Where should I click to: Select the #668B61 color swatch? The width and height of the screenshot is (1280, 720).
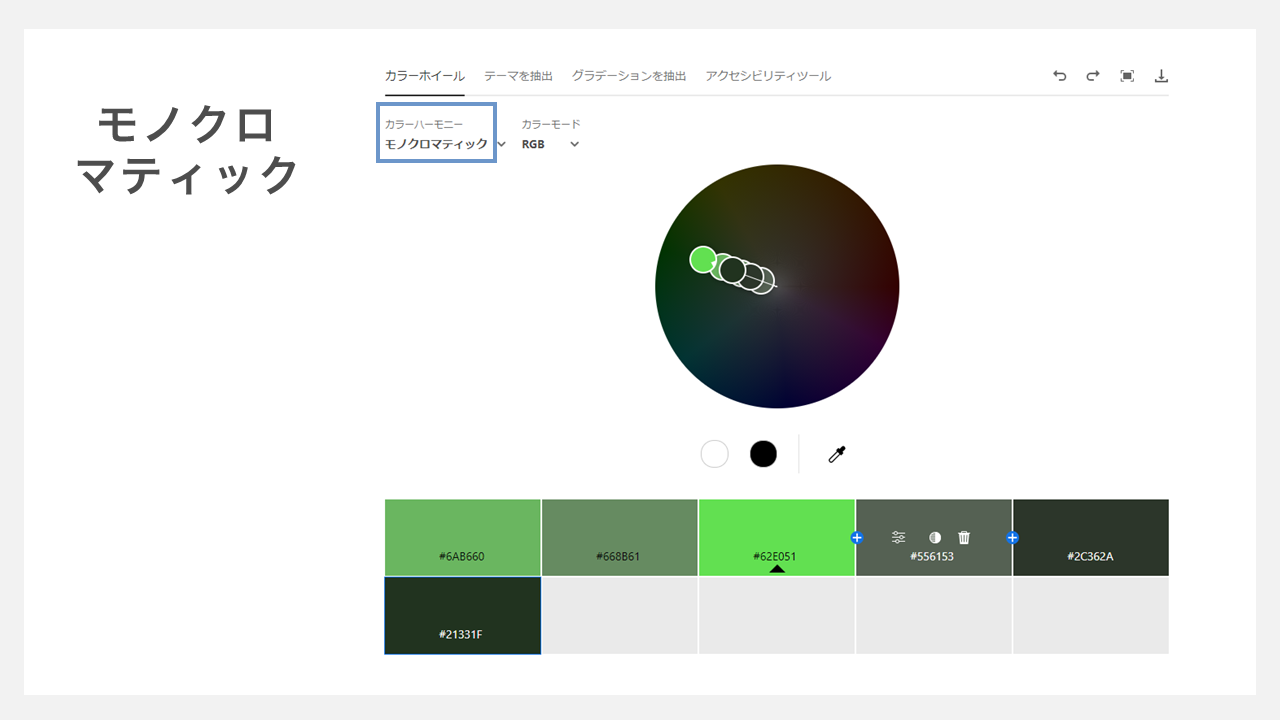[619, 537]
